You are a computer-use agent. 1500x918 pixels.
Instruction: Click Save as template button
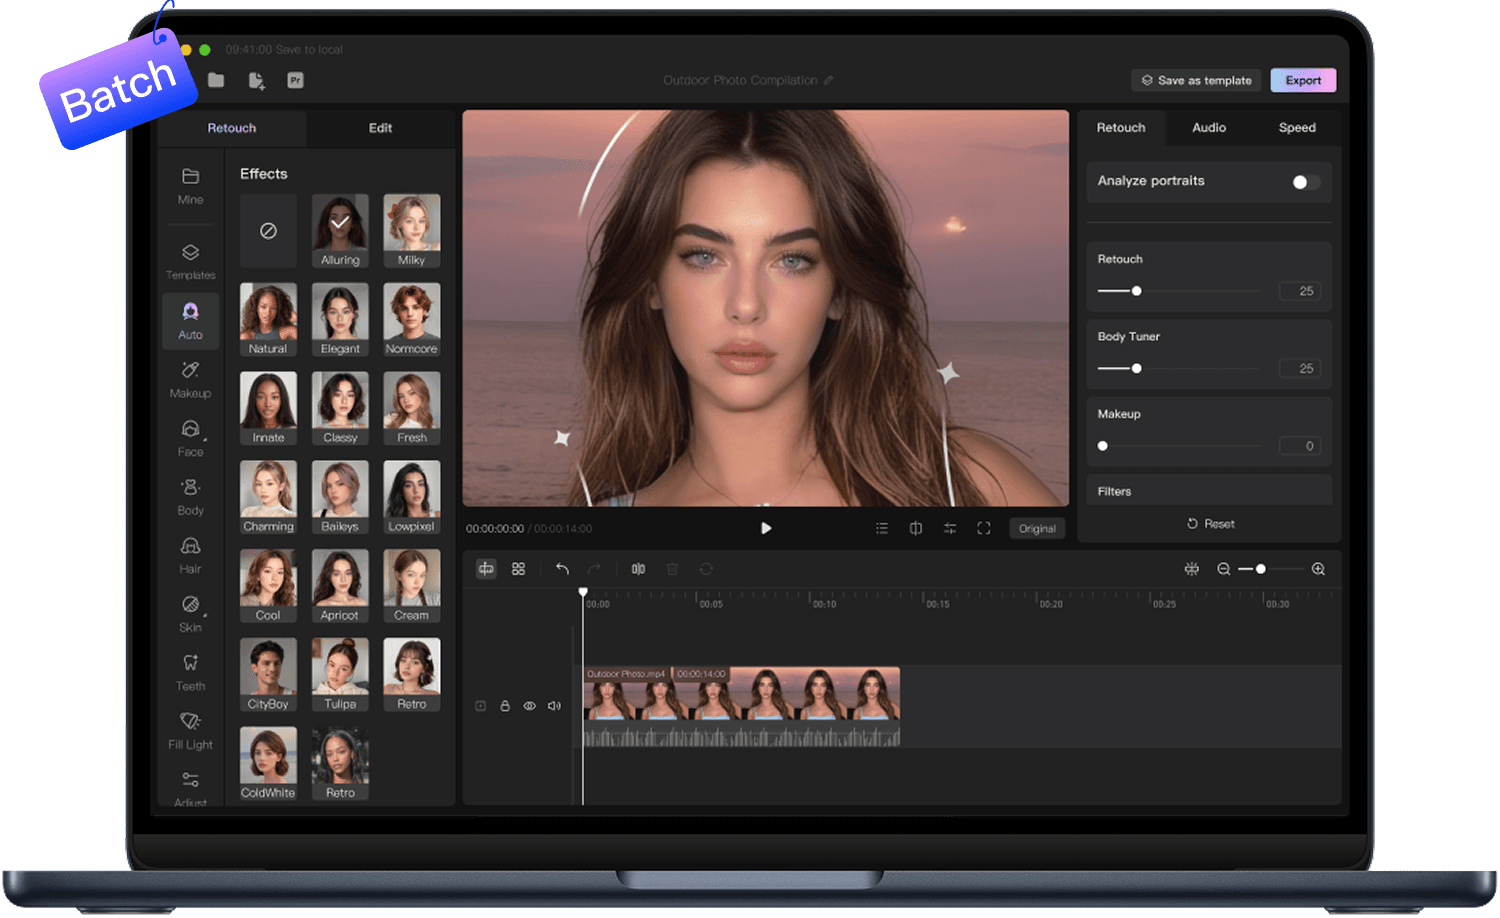pos(1196,81)
